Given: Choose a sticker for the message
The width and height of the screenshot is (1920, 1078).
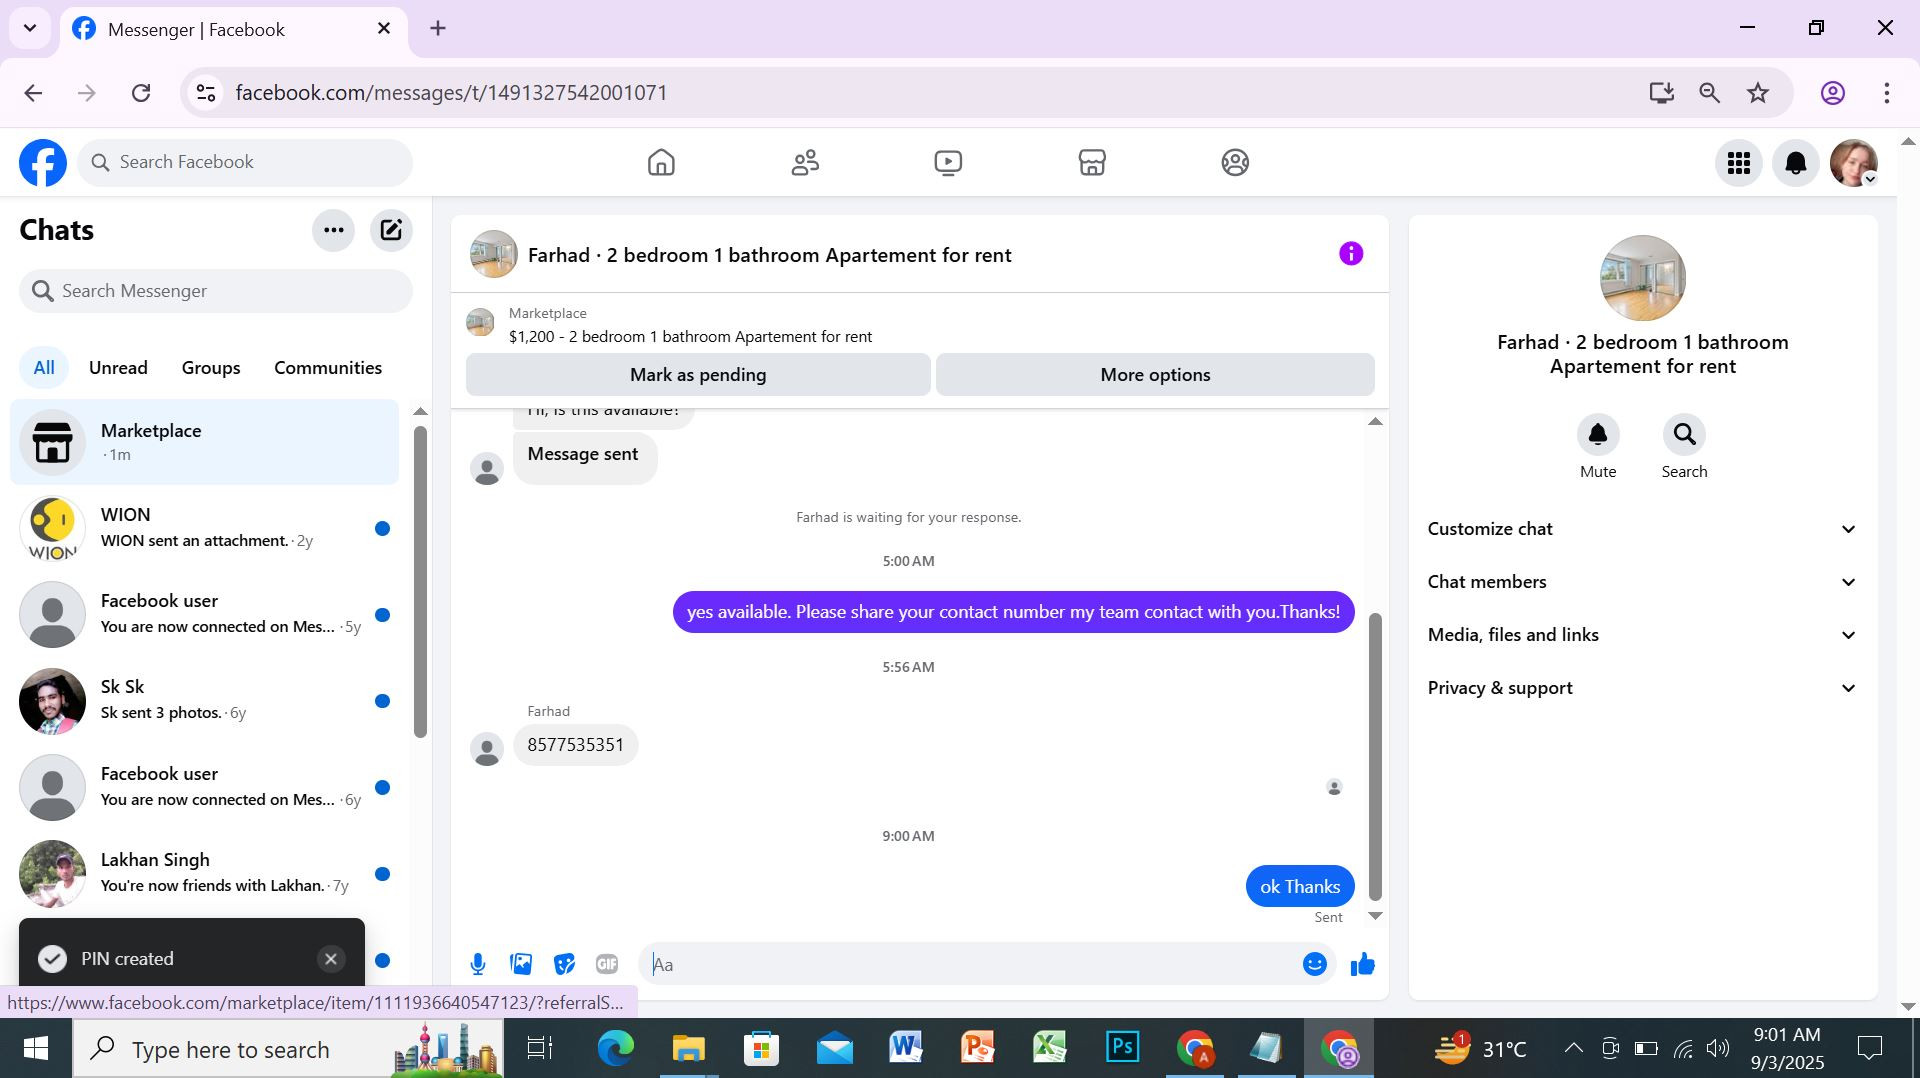Looking at the screenshot, I should point(564,964).
